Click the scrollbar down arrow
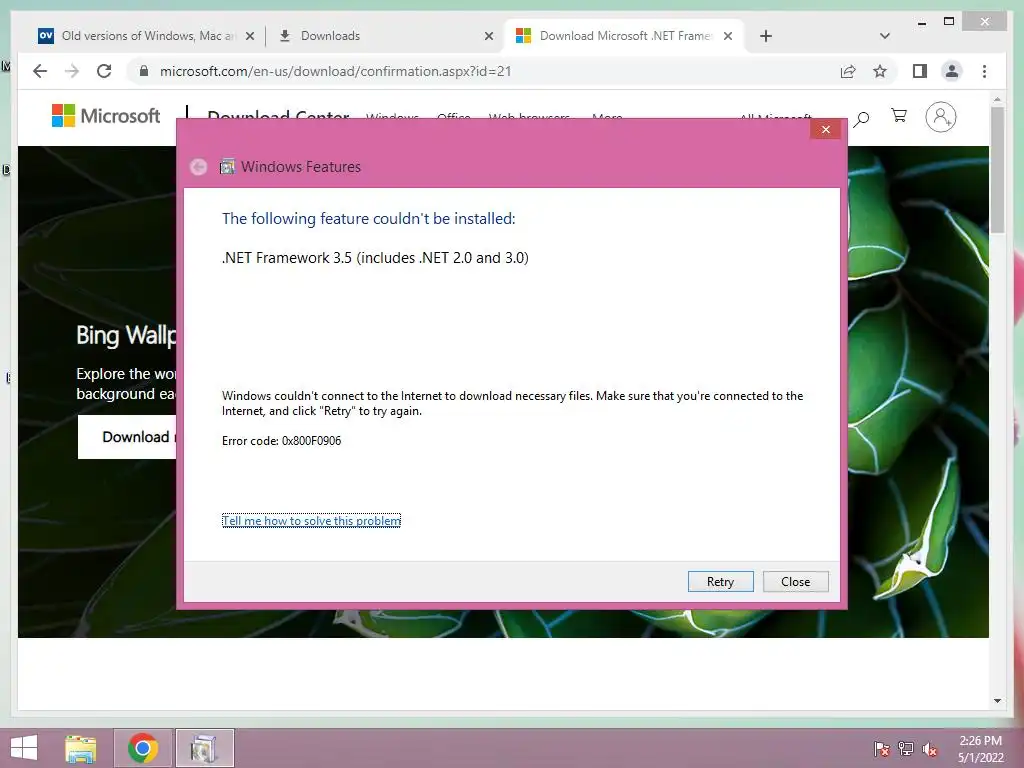The height and width of the screenshot is (768, 1024). pos(997,701)
